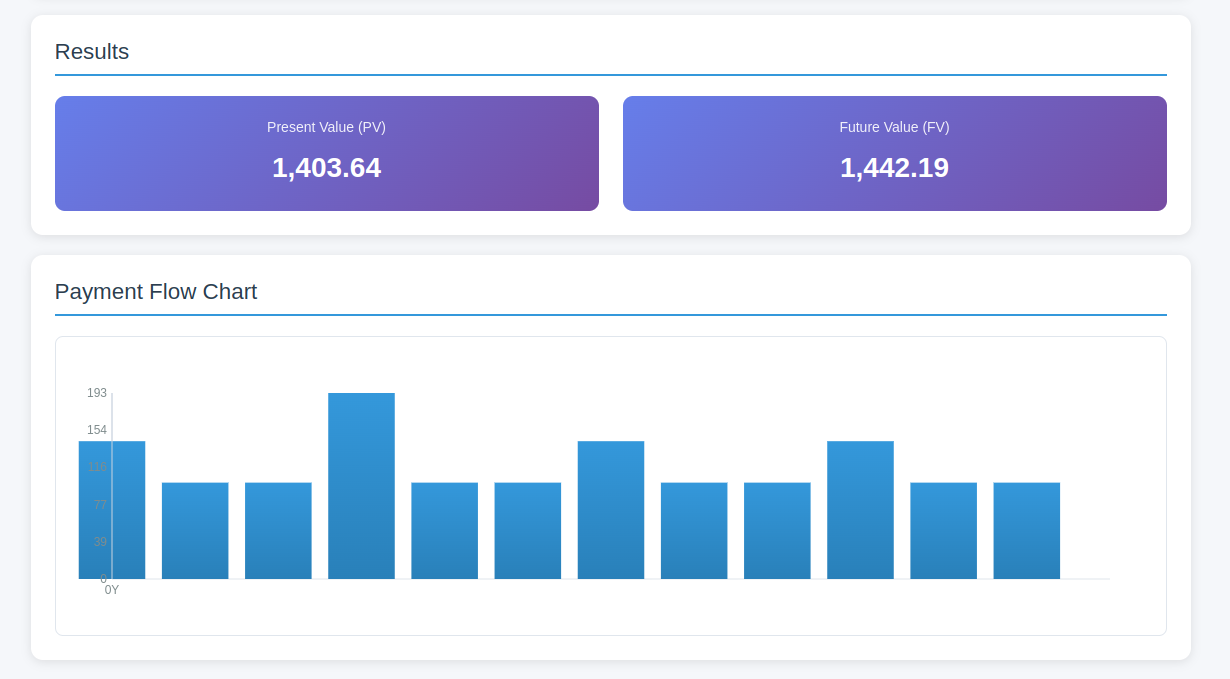Click the second bar in the chart

click(195, 531)
